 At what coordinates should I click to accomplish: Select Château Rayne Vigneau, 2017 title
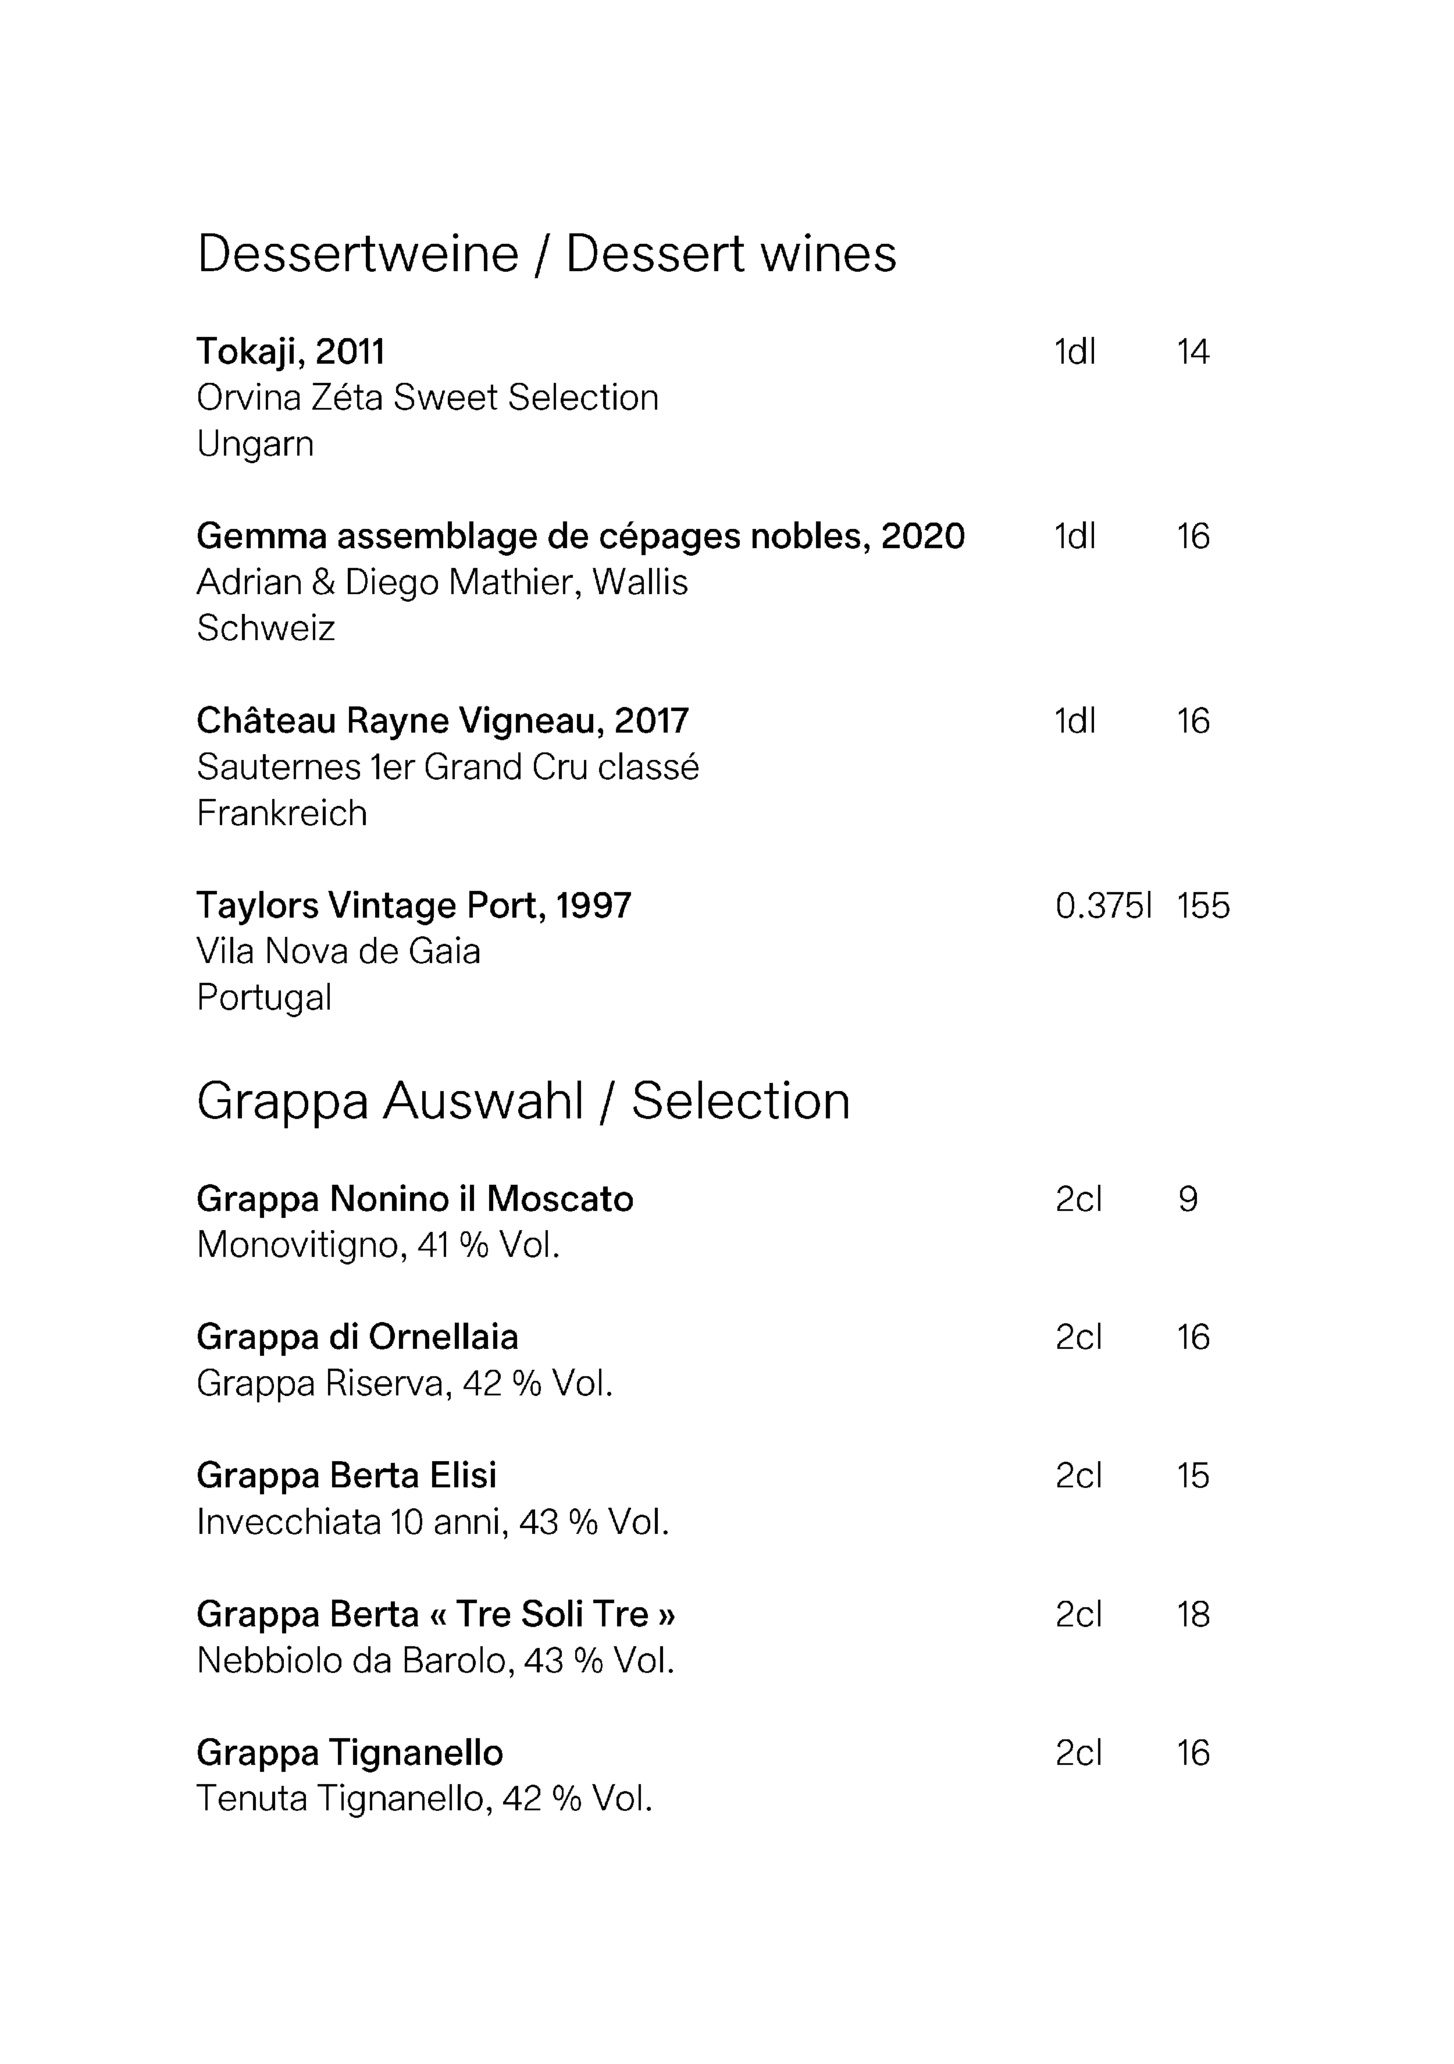point(442,721)
